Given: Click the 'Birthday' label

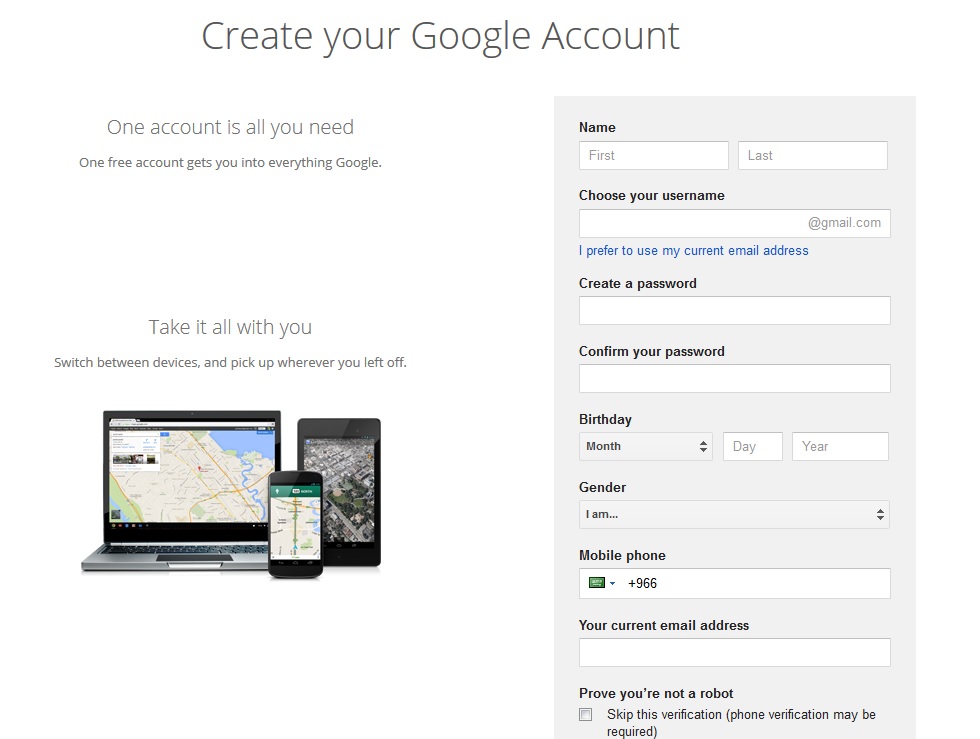Looking at the screenshot, I should 605,420.
